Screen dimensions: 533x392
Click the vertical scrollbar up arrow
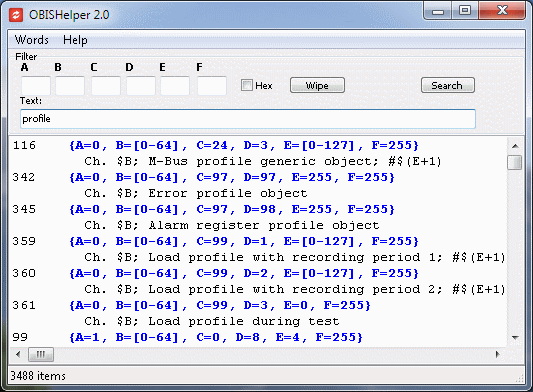pos(515,146)
